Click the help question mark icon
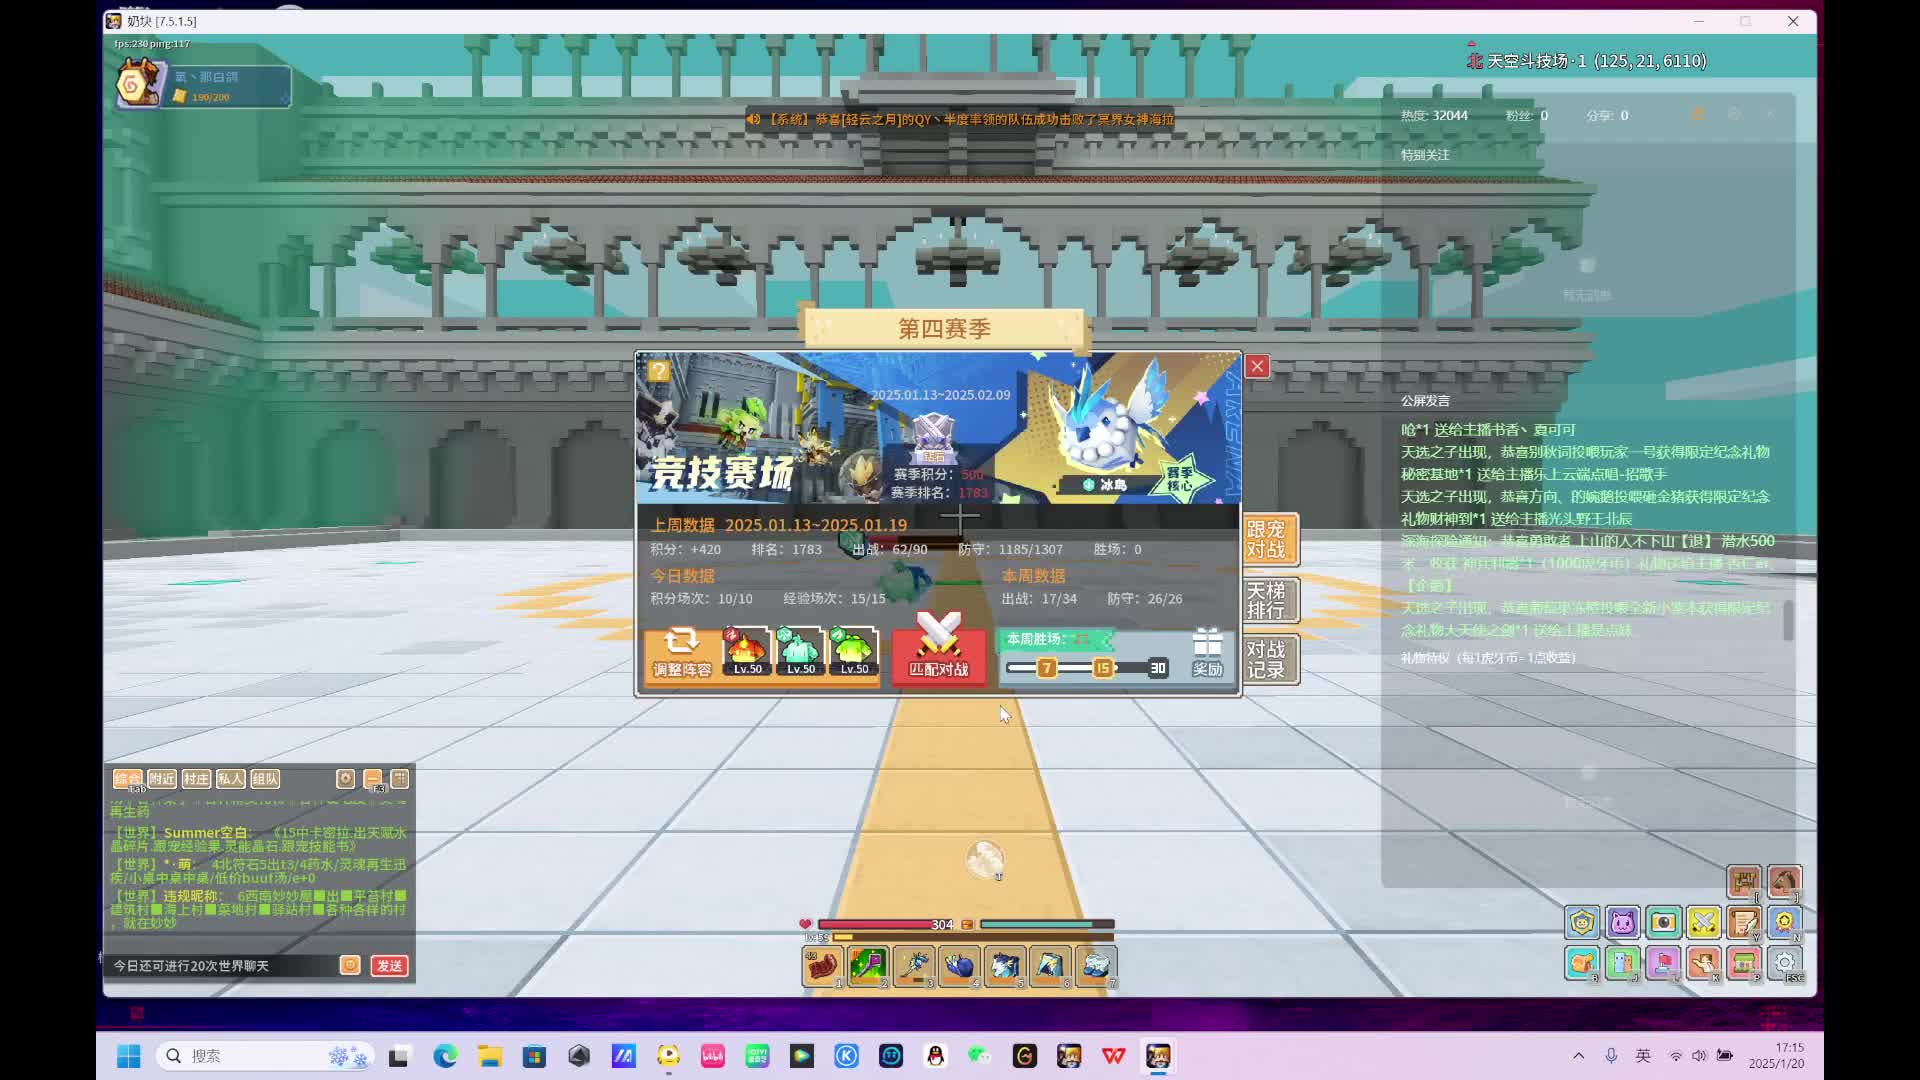Screen dimensions: 1920x1080 (x=658, y=371)
